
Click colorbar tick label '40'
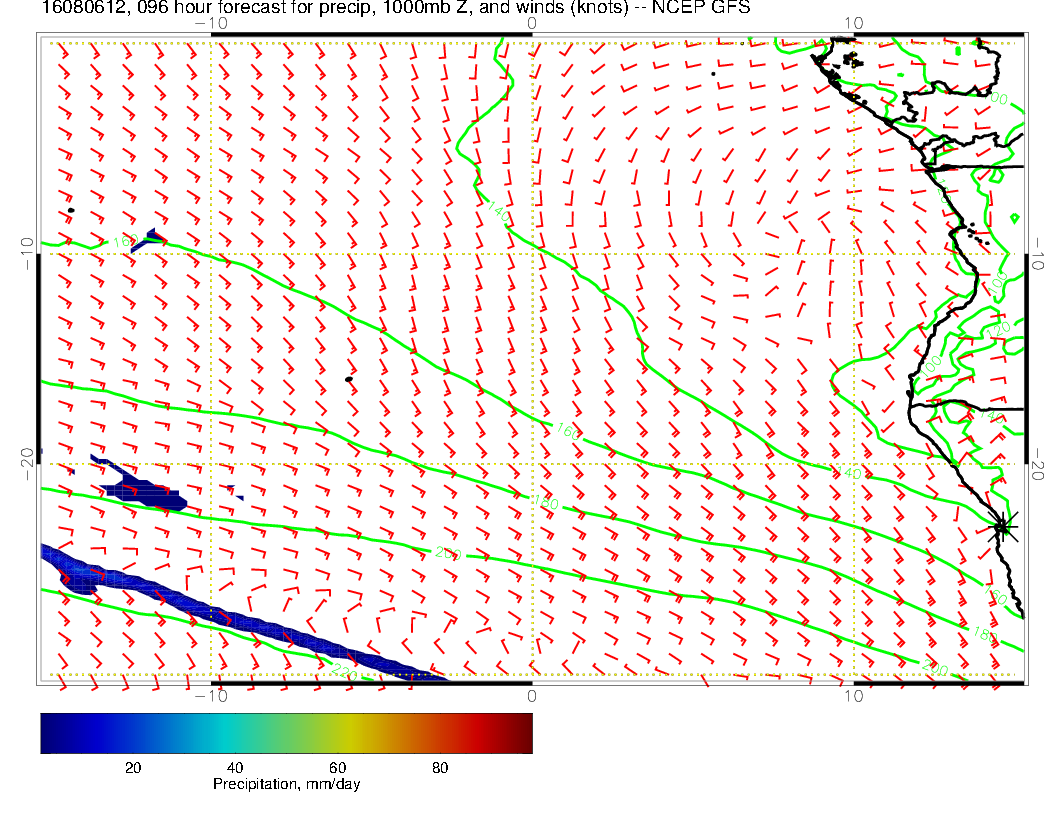[x=234, y=768]
